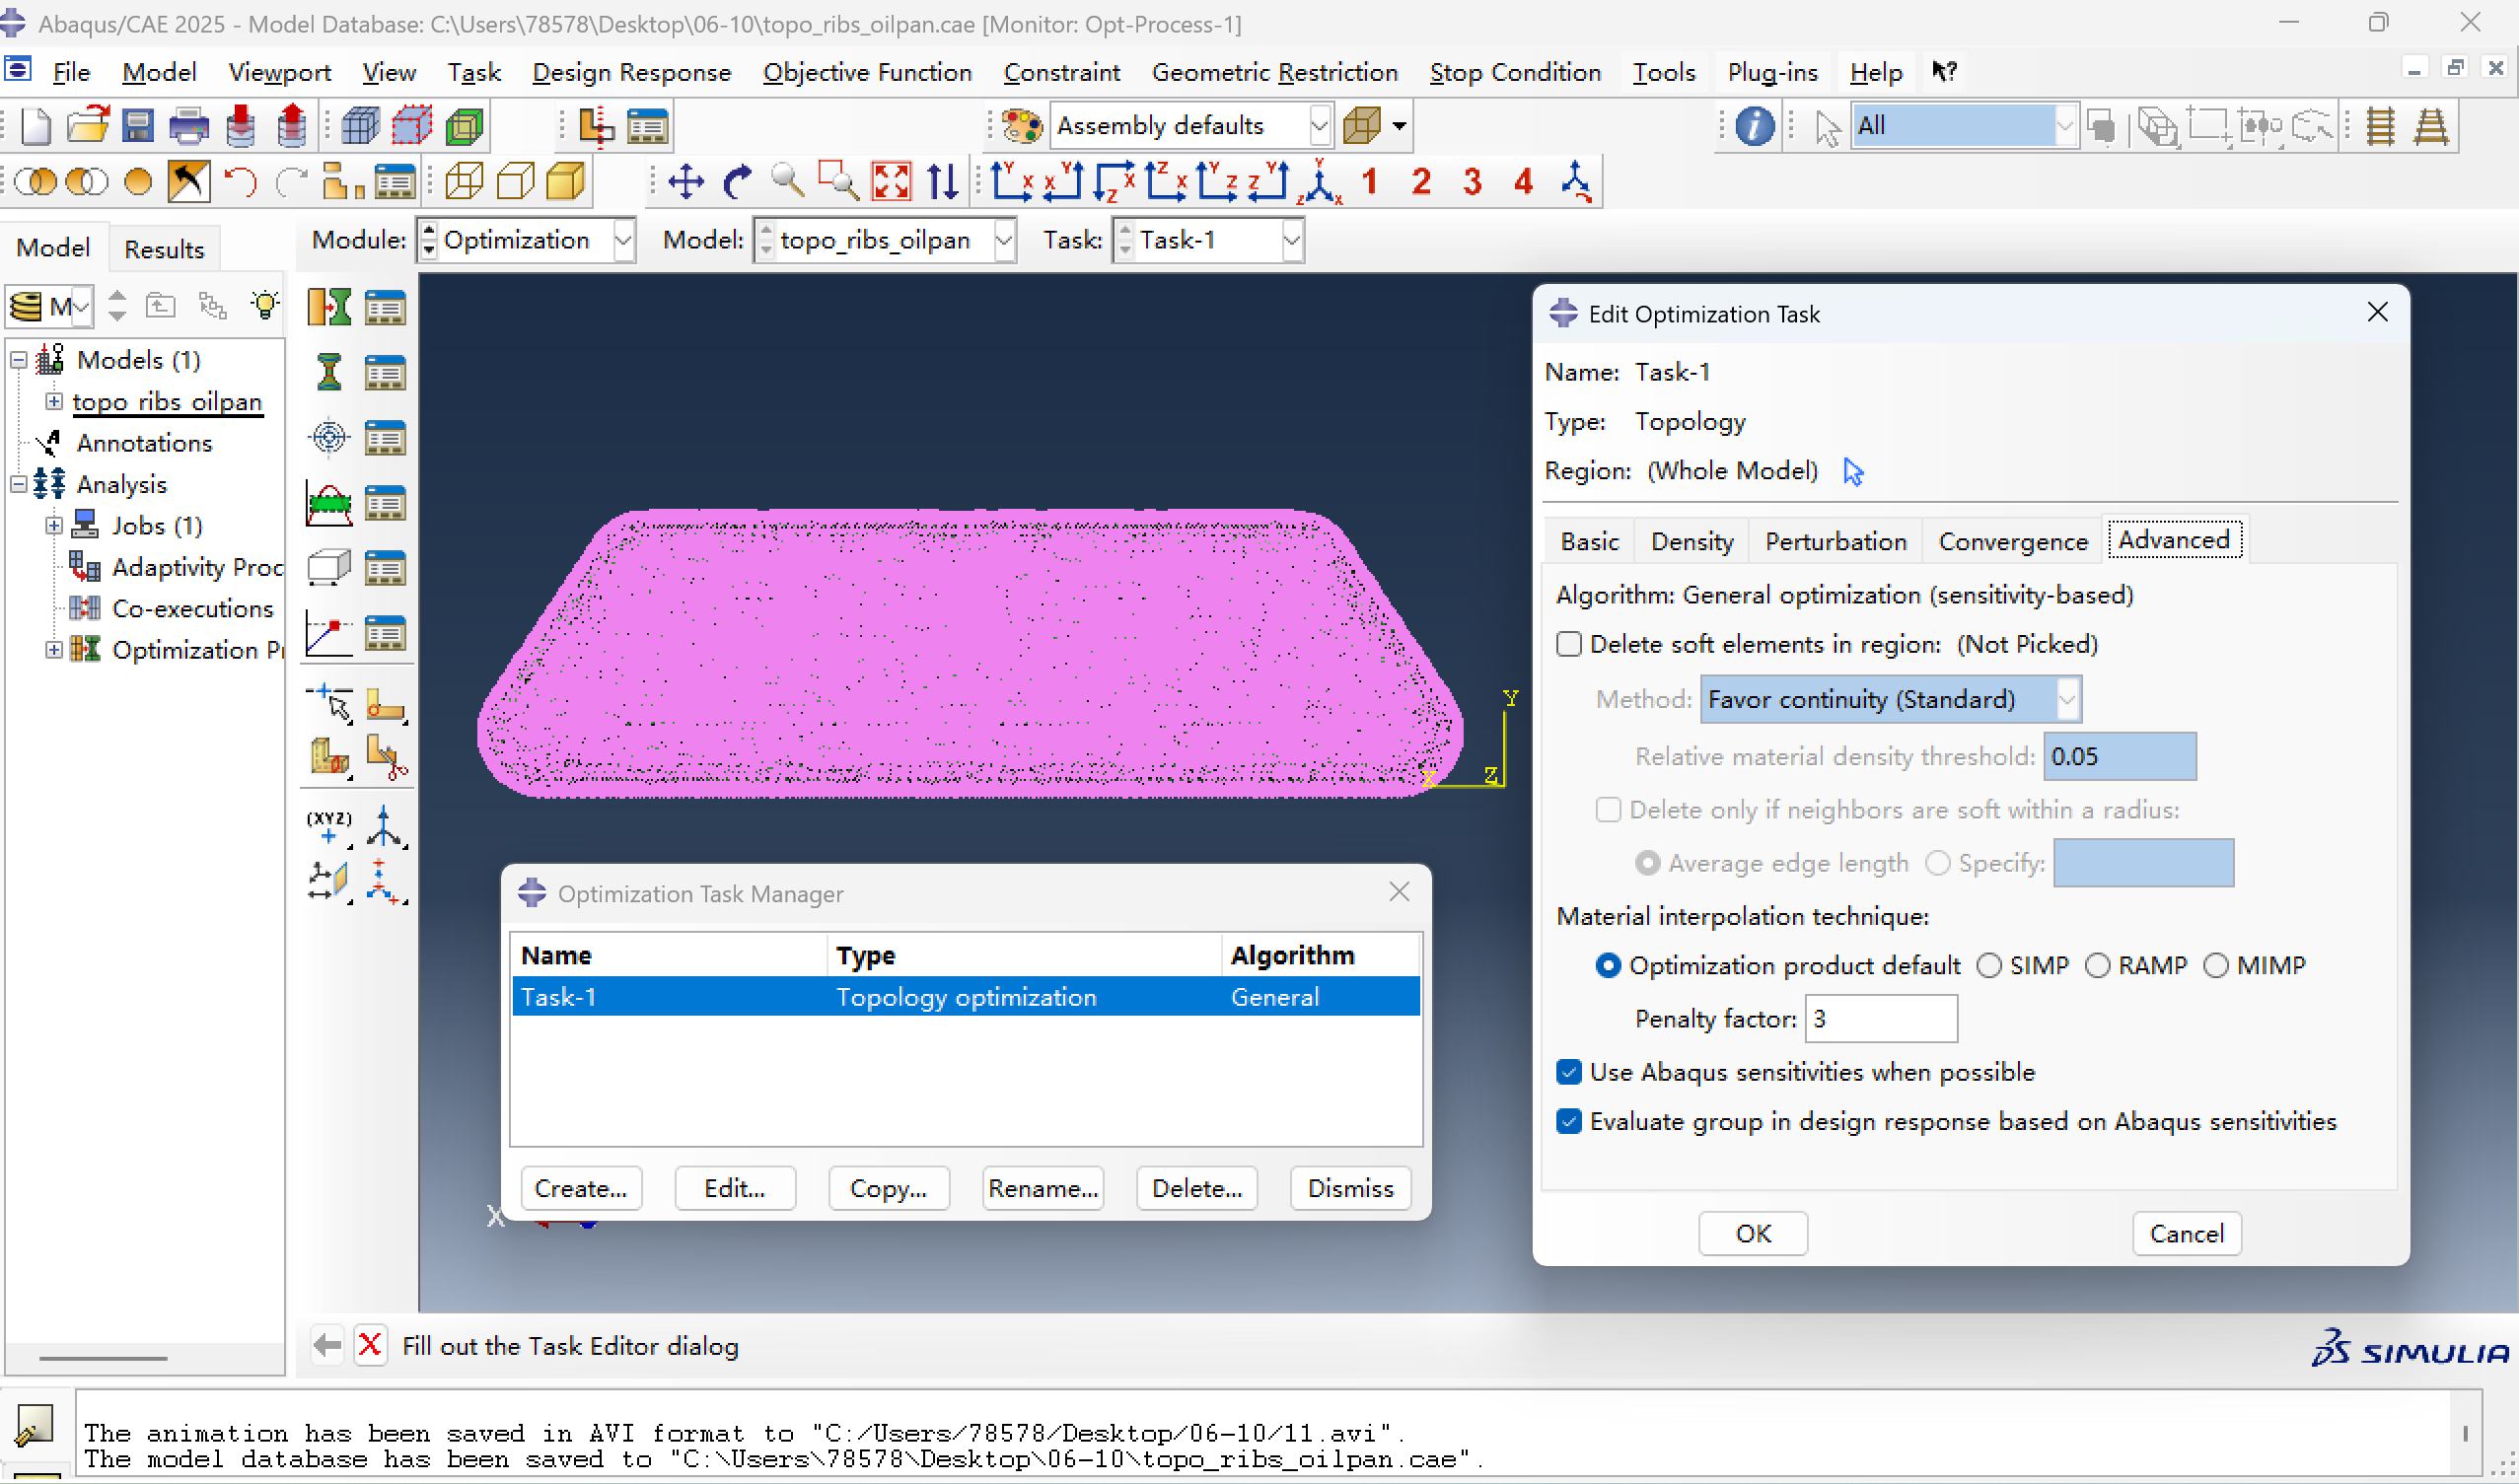Screen dimensions: 2519x1484
Task: Switch to the Convergence tab
Action: click(2013, 542)
